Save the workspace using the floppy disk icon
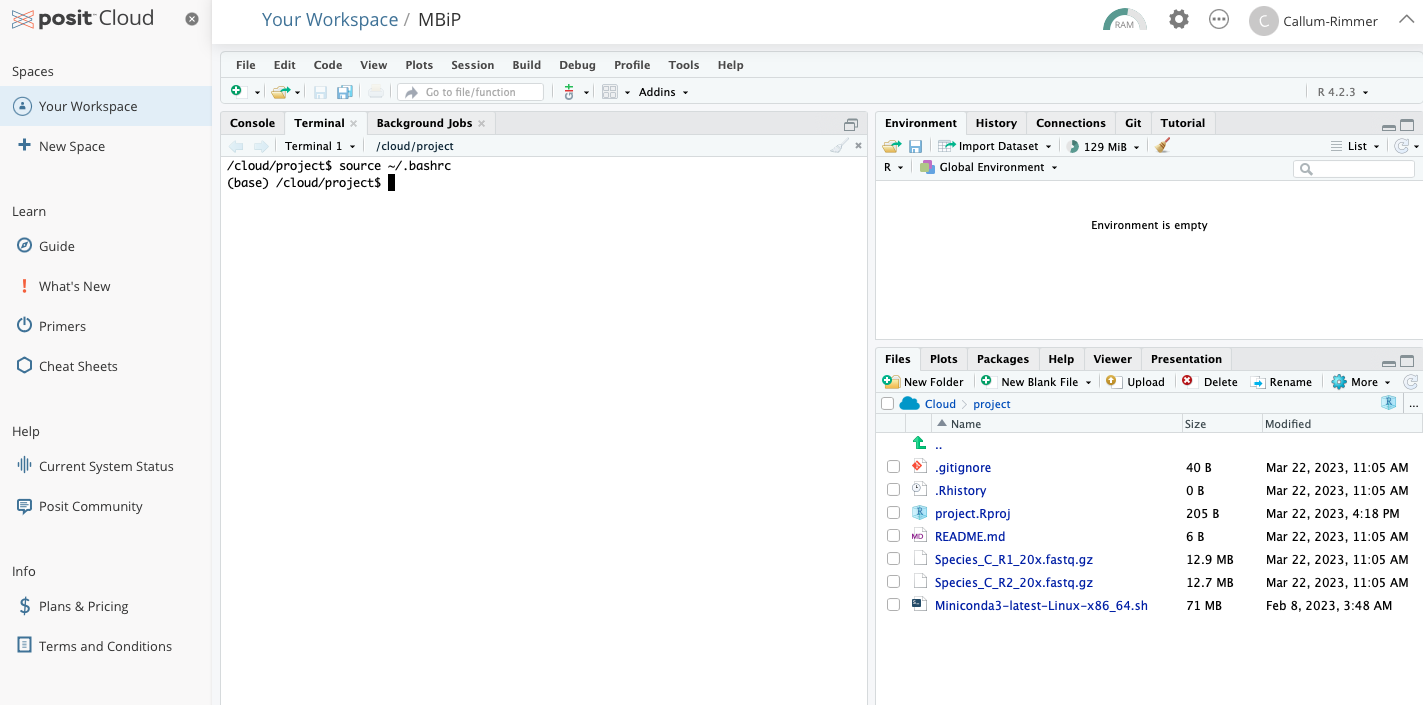 tap(915, 145)
